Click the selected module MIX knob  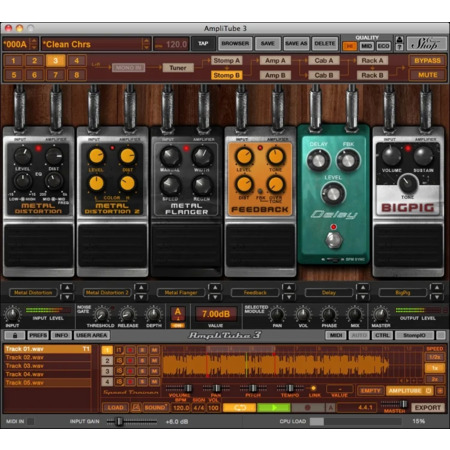coord(354,314)
